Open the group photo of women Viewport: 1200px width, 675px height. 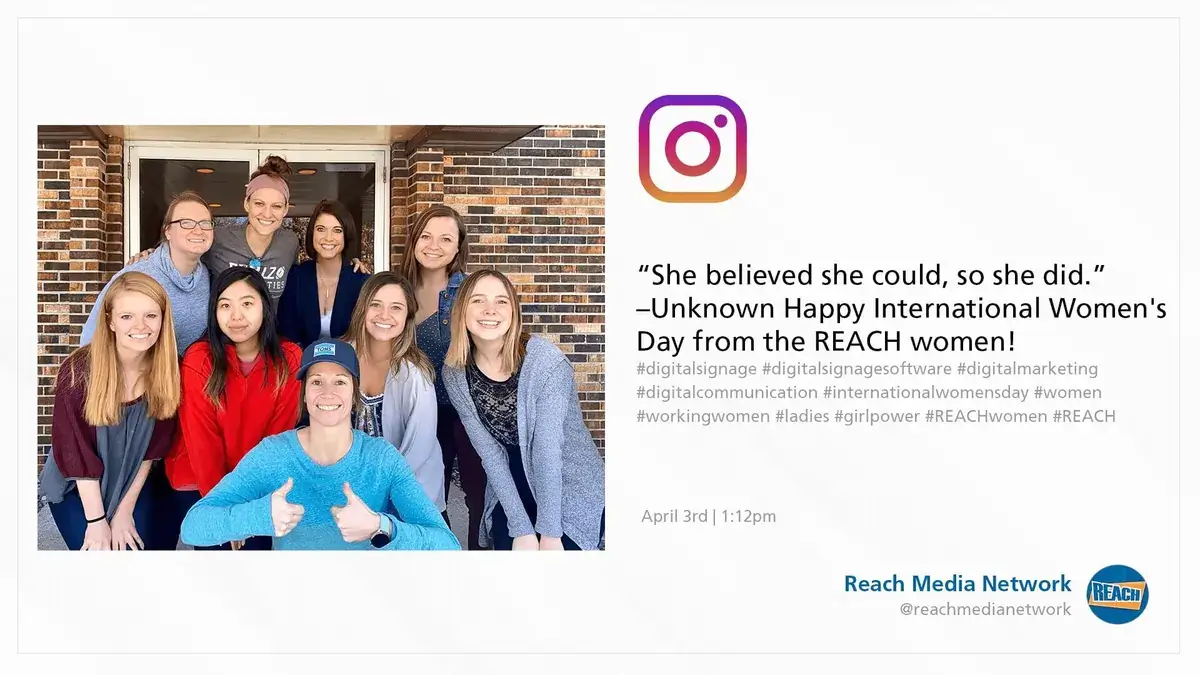coord(321,338)
